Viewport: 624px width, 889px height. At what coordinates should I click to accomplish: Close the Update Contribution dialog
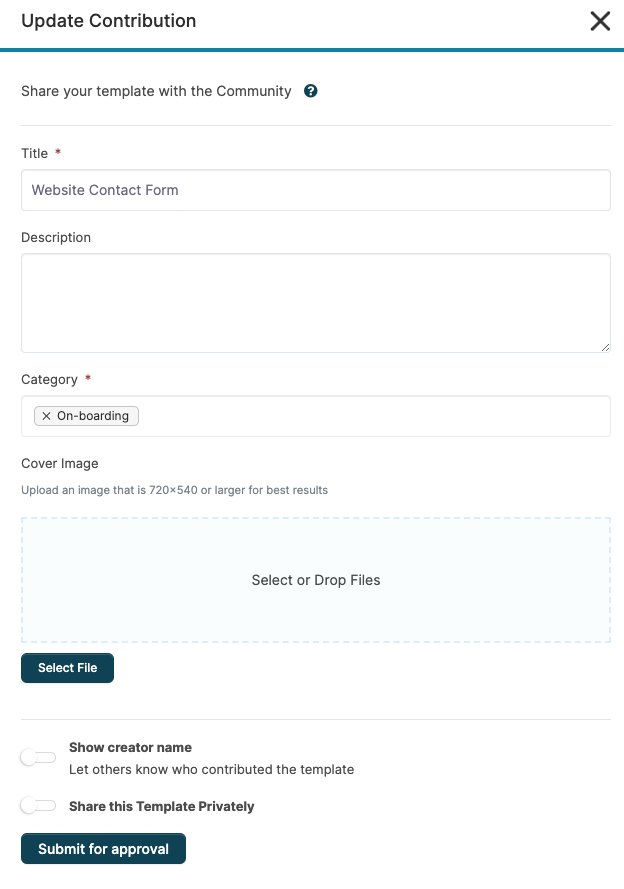click(600, 22)
